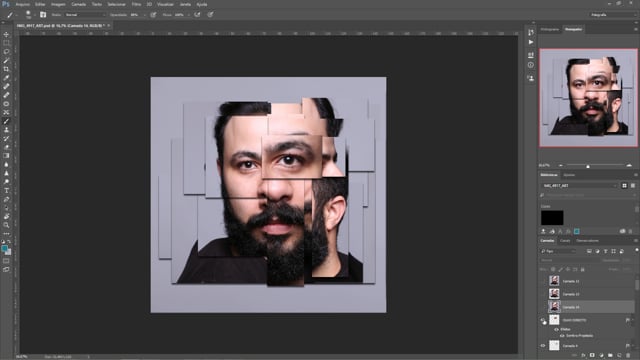Image resolution: width=640 pixels, height=360 pixels.
Task: Select the Hand tool
Action: coord(6,216)
